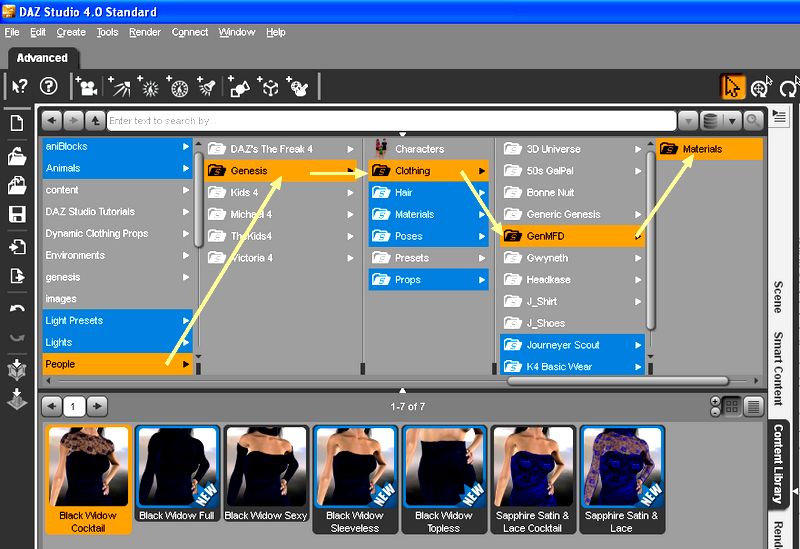This screenshot has height=549, width=800.
Task: Open the Render menu
Action: 145,32
